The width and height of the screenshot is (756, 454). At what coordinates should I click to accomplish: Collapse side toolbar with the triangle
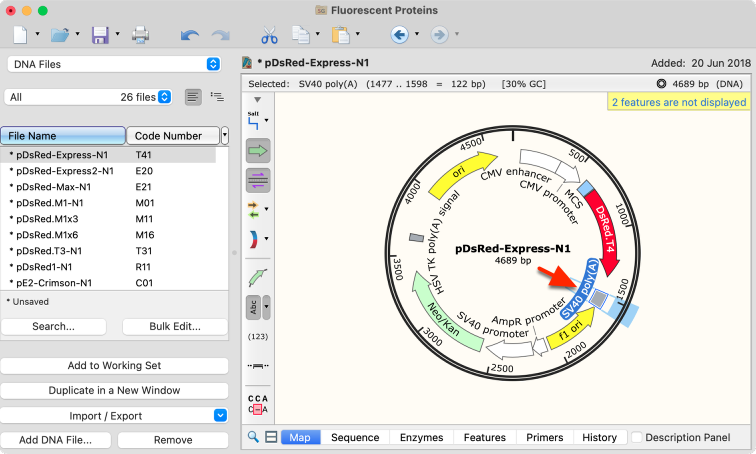point(257,100)
